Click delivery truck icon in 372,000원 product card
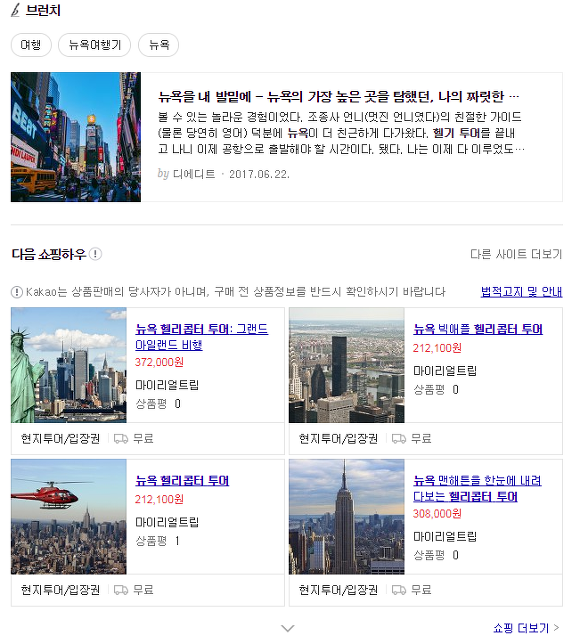 click(121, 439)
